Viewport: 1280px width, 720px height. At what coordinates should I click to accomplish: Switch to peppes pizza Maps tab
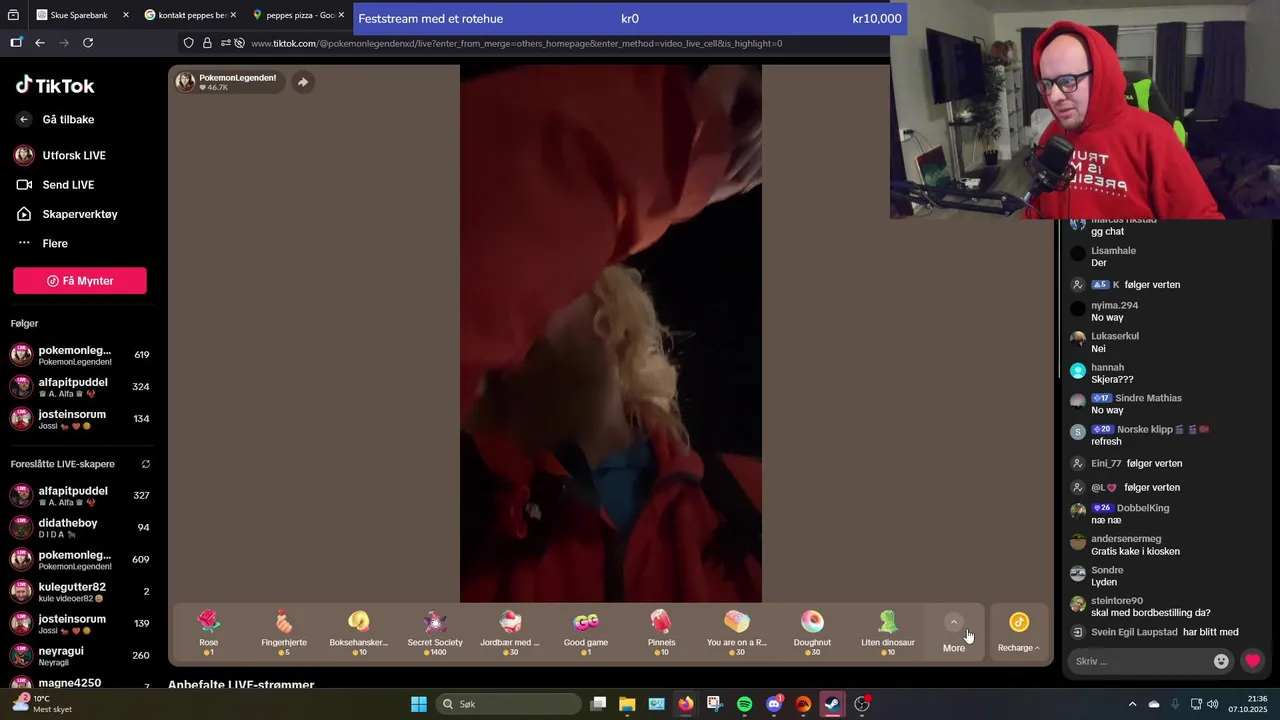pos(298,15)
